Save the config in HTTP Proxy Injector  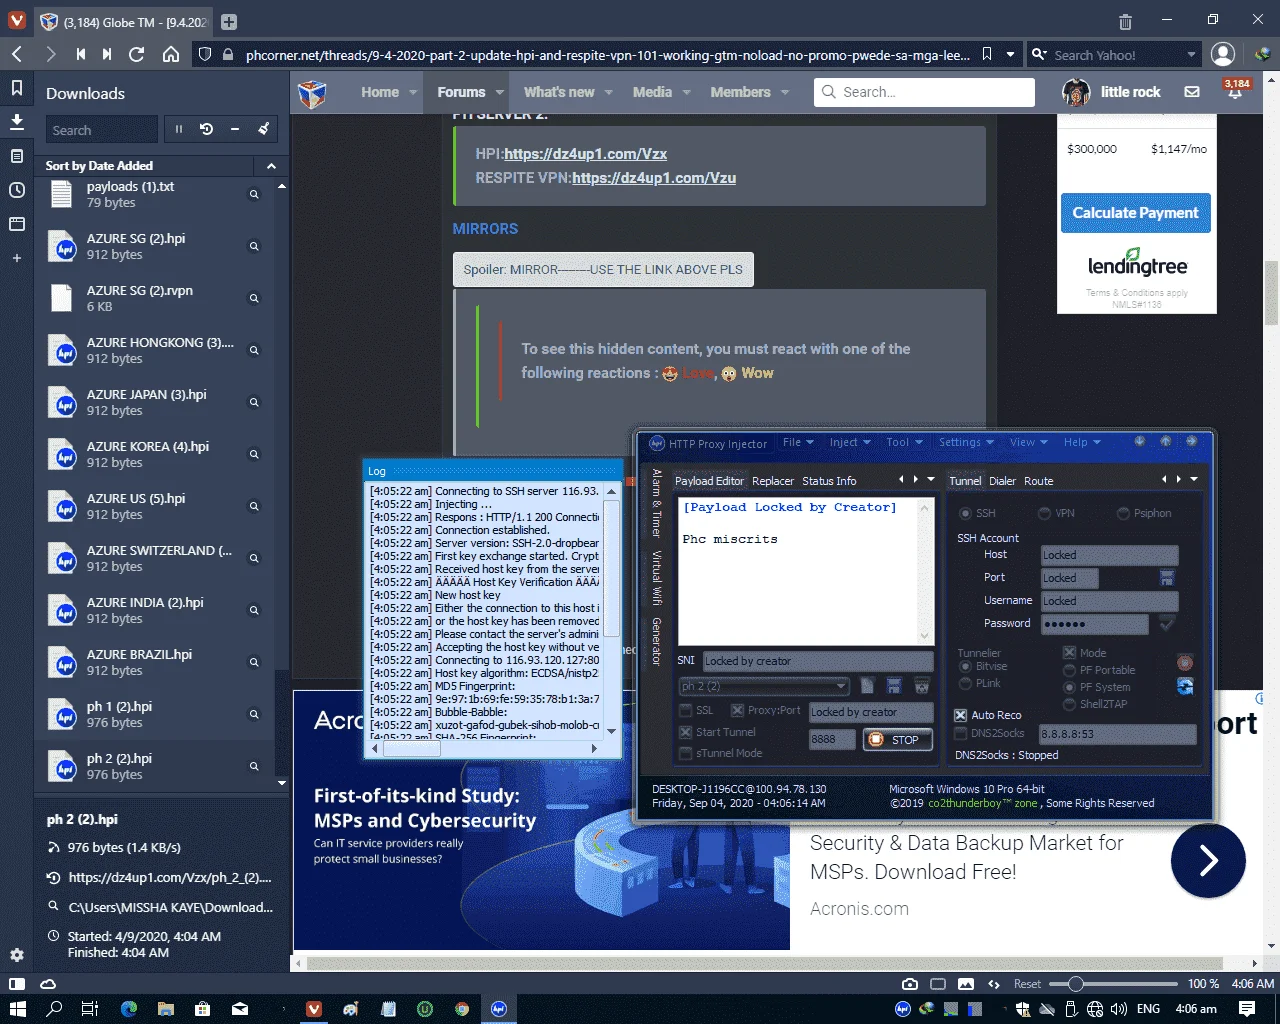894,686
